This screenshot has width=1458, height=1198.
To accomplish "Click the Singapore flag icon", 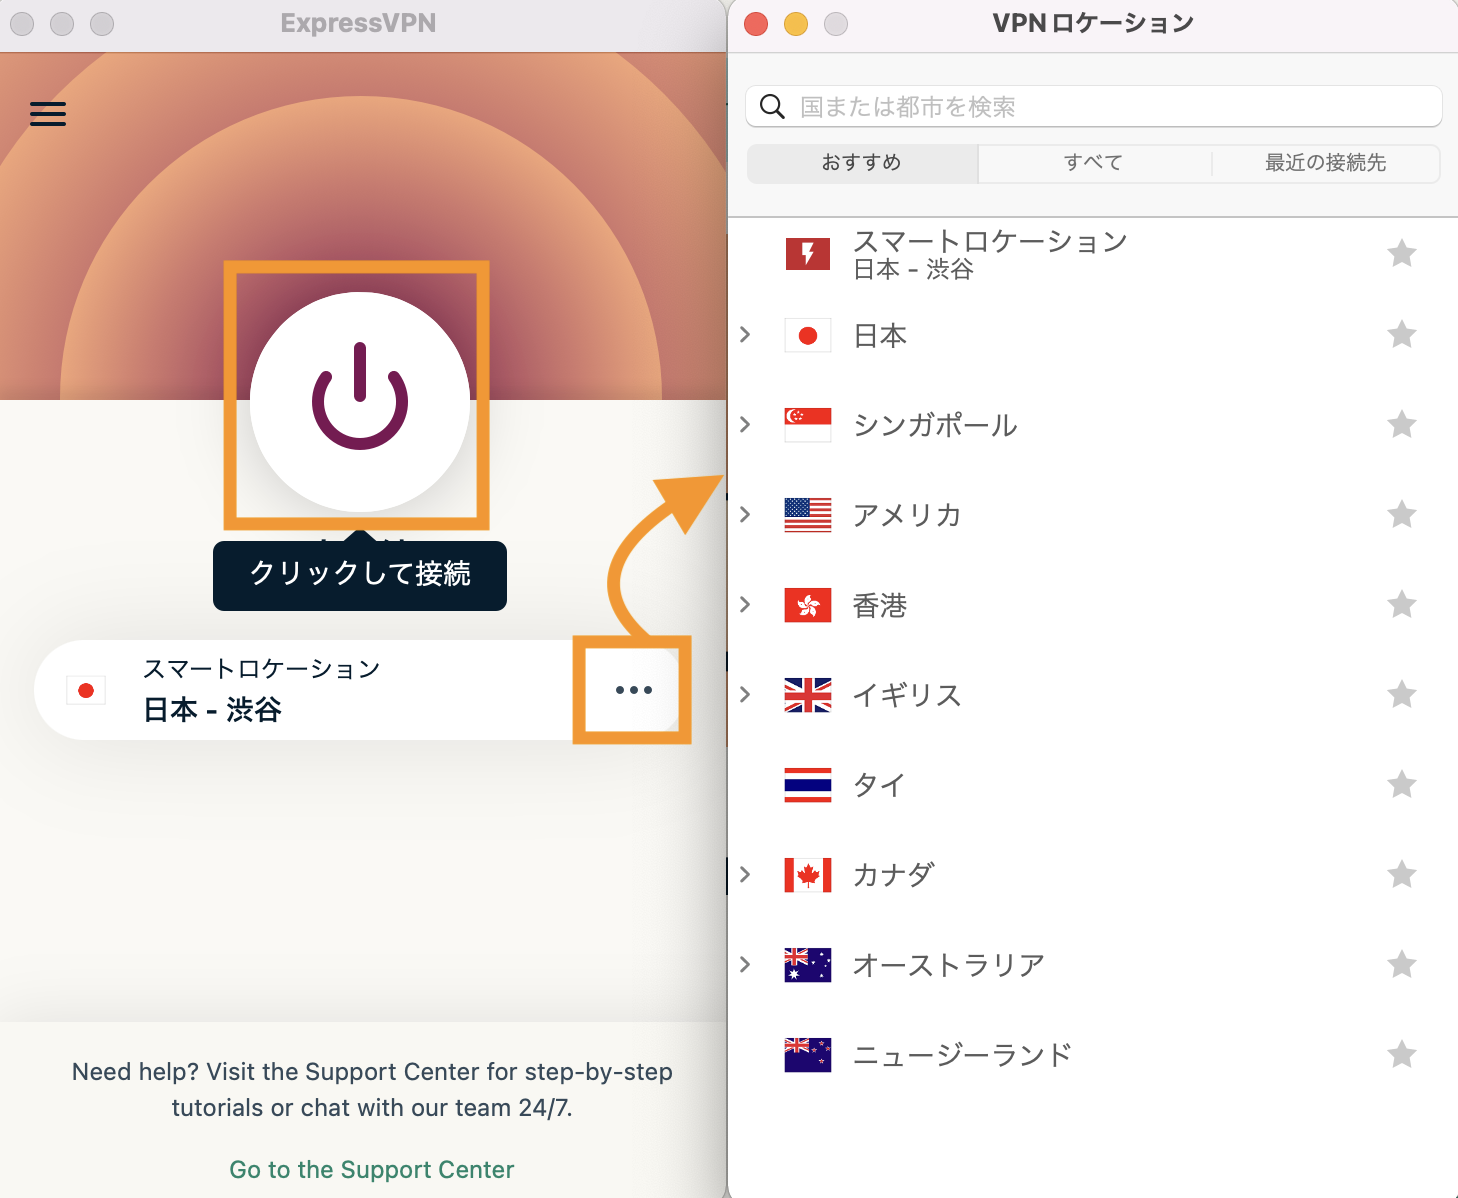I will click(808, 425).
